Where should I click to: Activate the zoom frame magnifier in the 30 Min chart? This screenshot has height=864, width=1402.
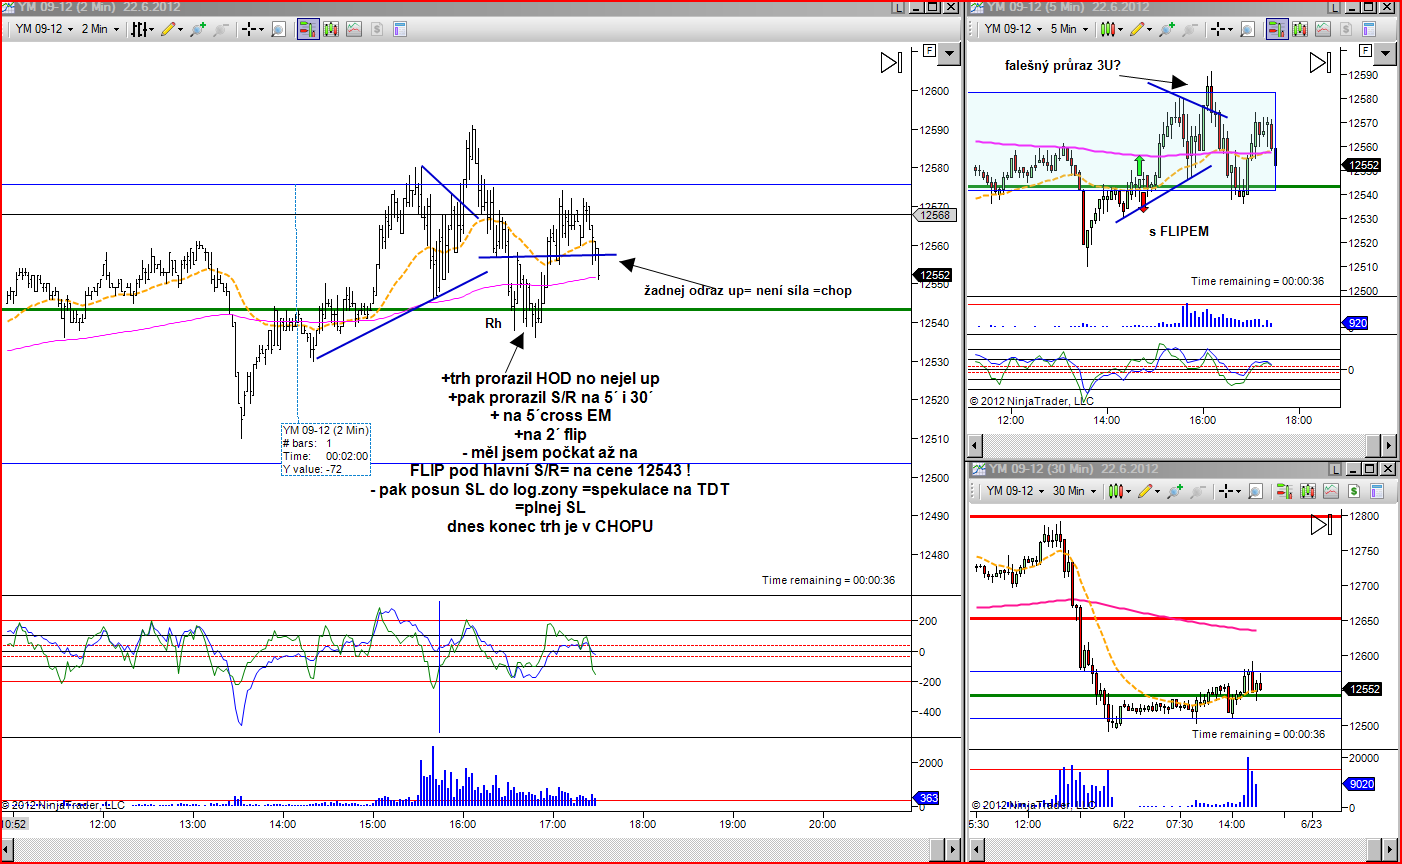pyautogui.click(x=1255, y=491)
